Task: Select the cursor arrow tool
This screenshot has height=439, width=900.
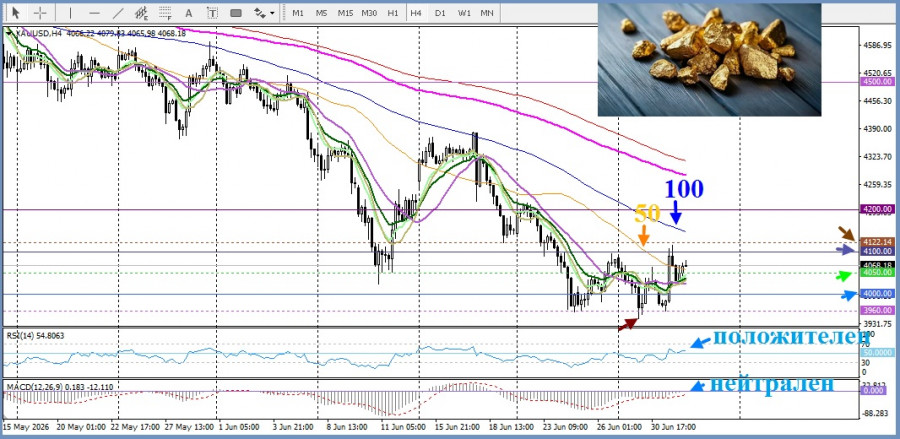Action: 15,13
